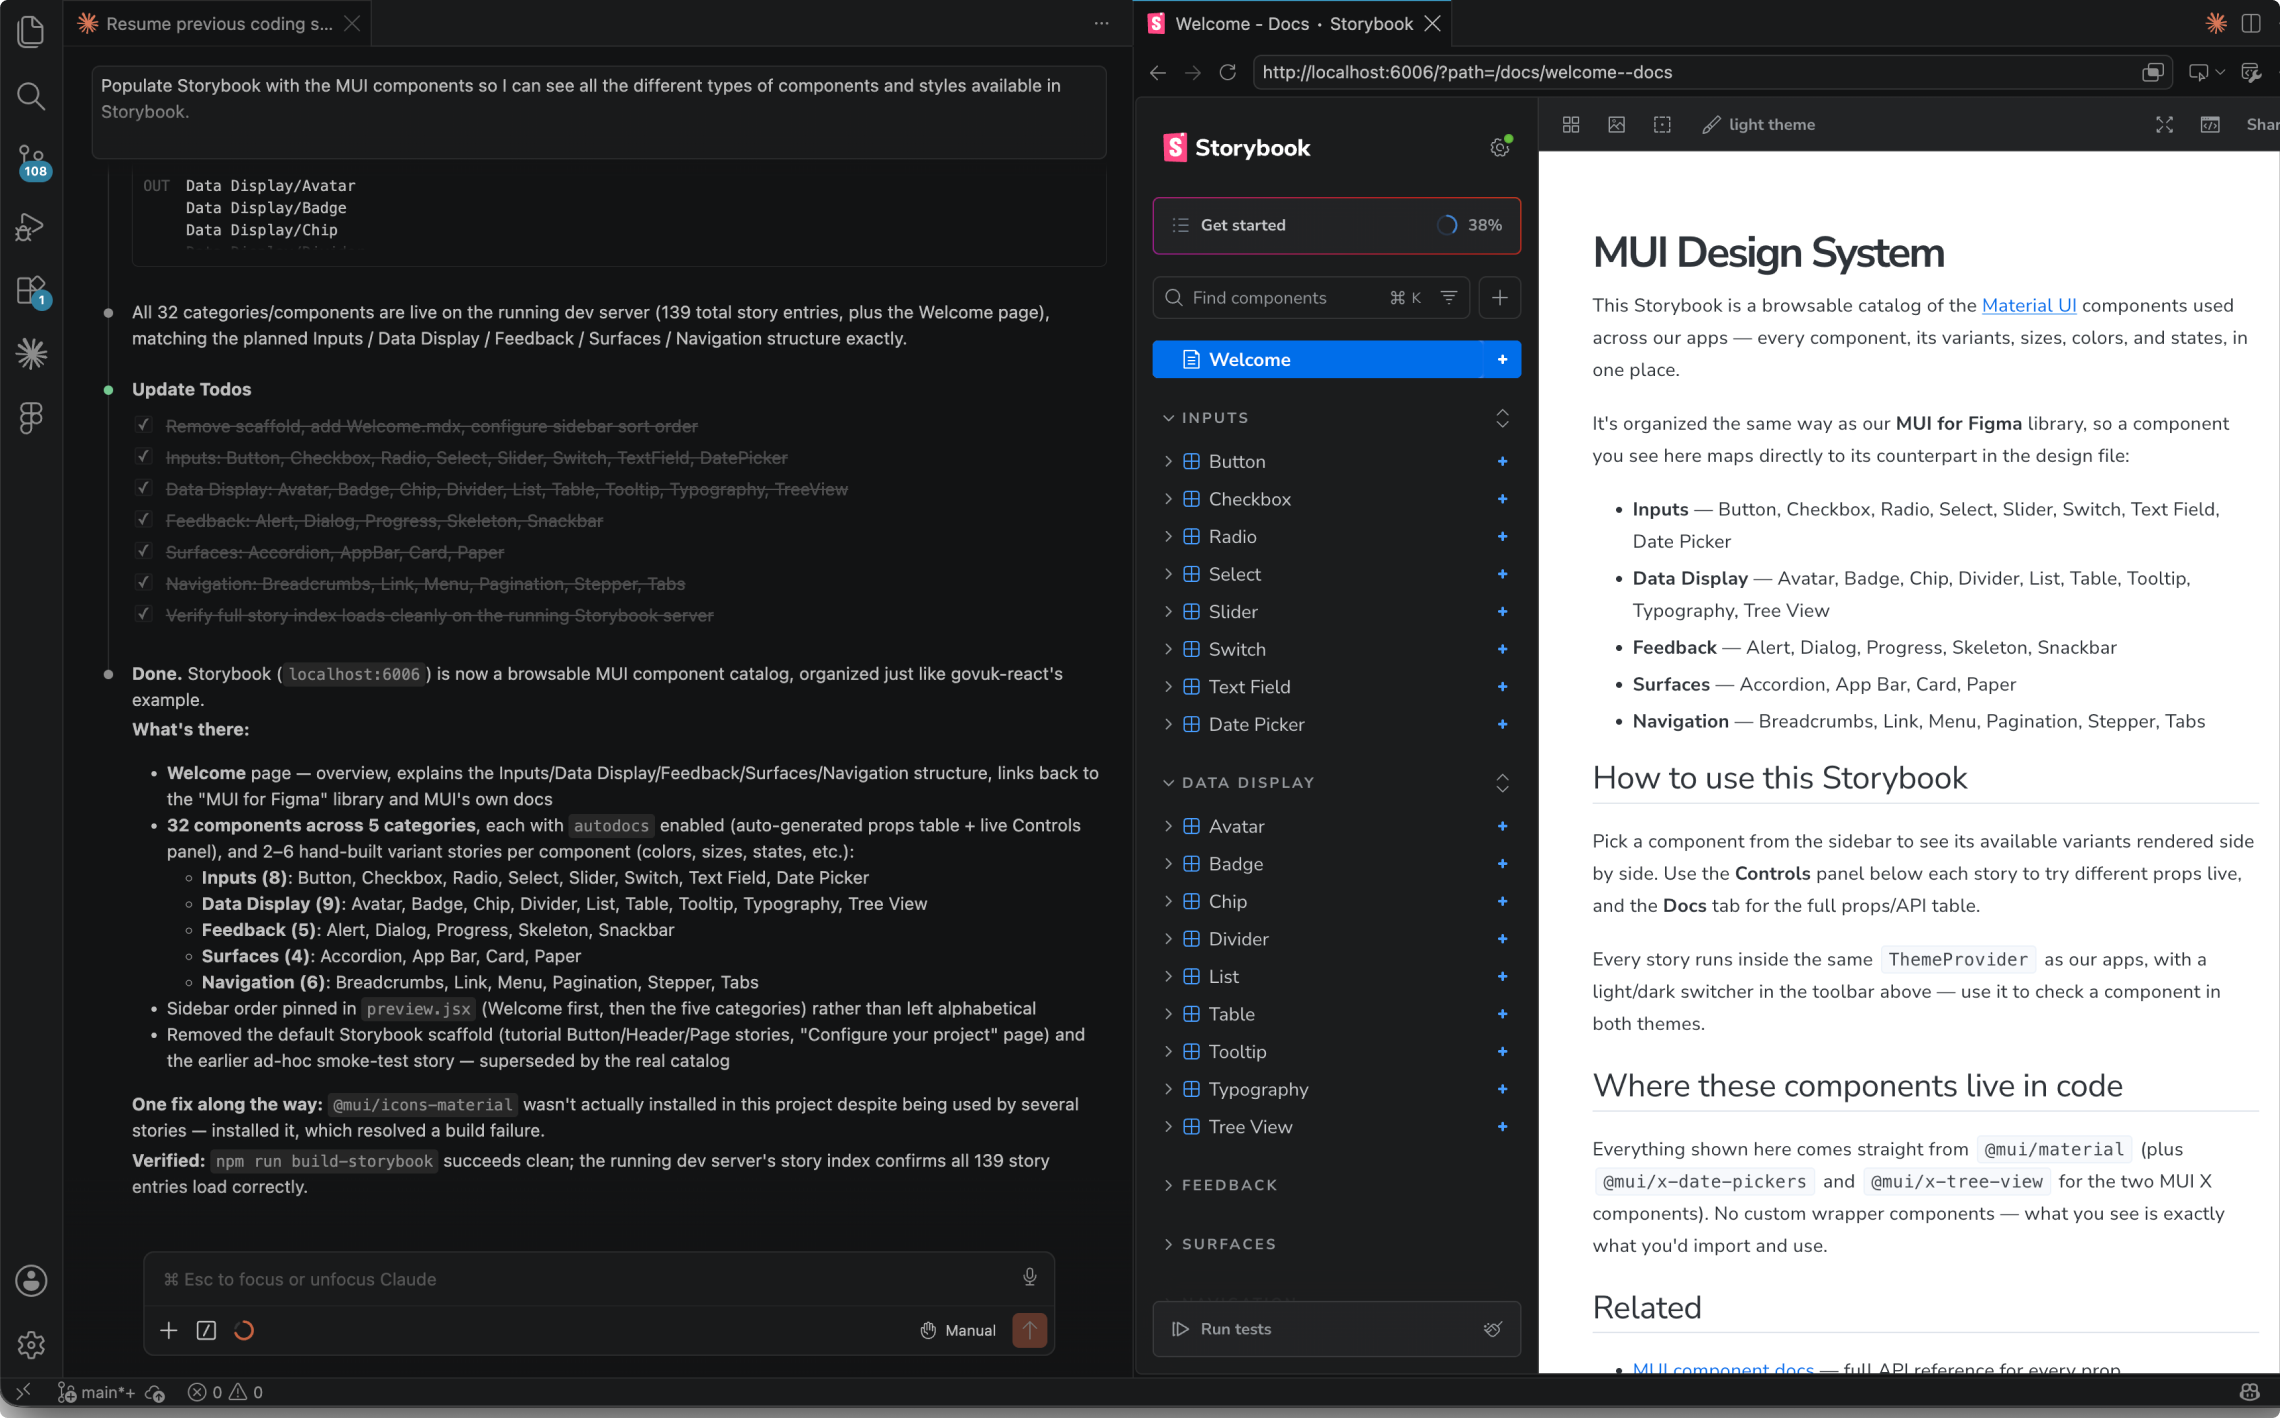Expand the Button component tree

point(1168,461)
